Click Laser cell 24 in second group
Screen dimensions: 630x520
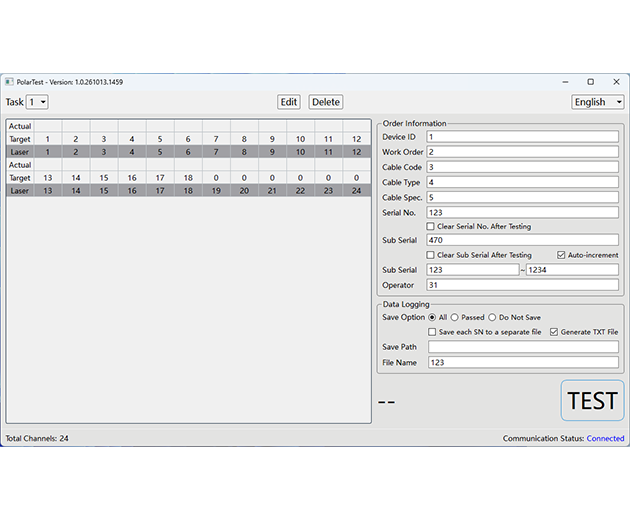[x=357, y=190]
